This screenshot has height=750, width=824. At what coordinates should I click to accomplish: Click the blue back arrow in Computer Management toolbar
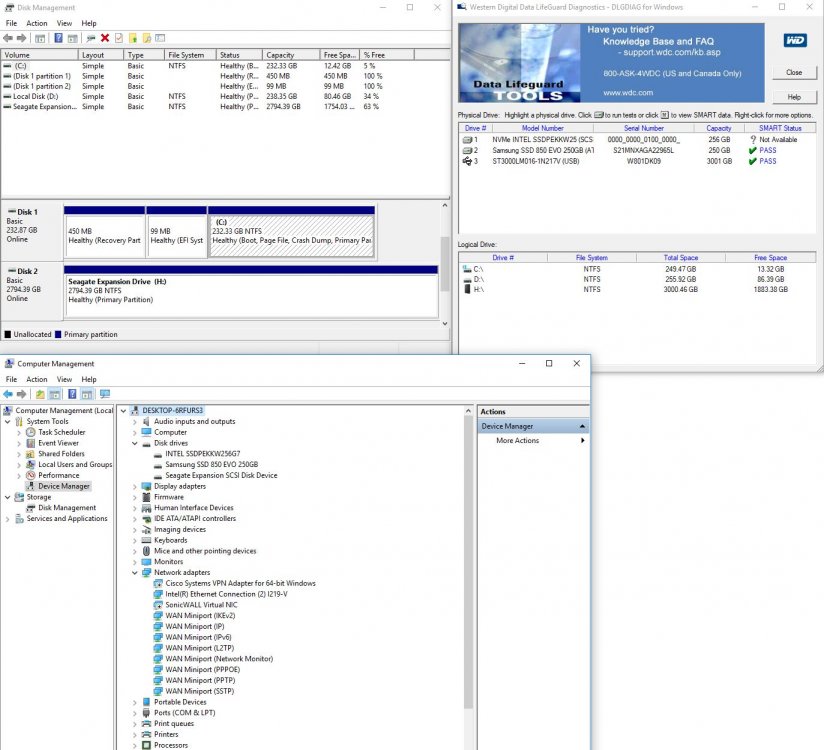(x=8, y=394)
